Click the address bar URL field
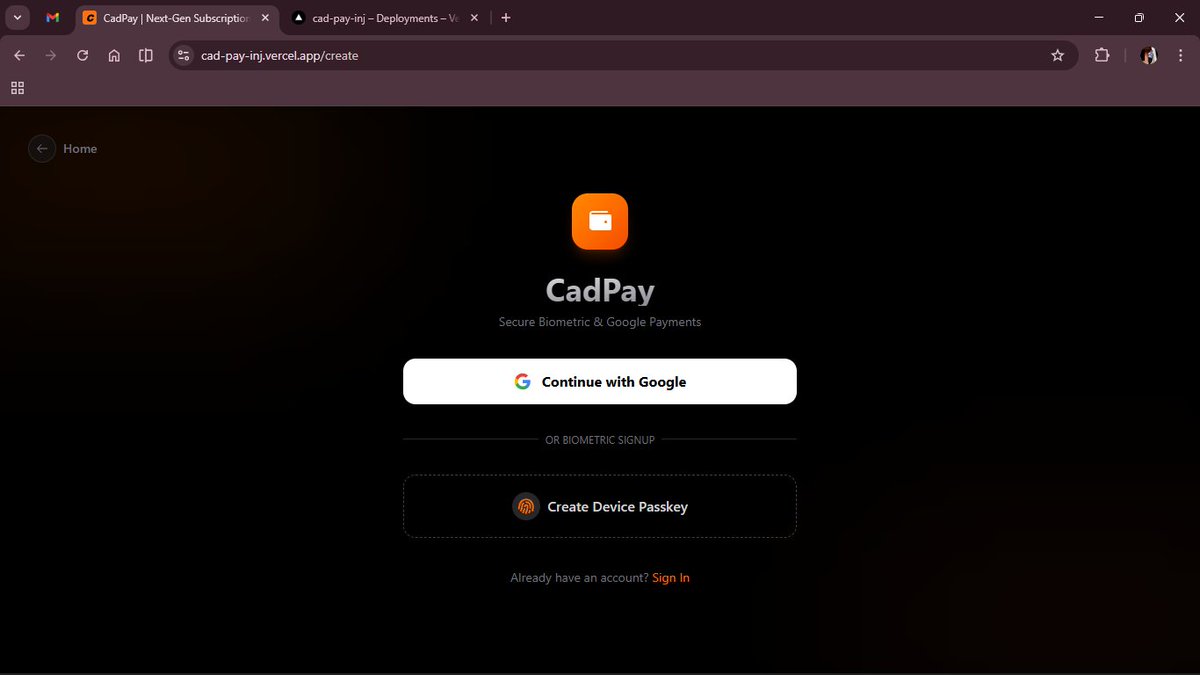 coord(623,56)
